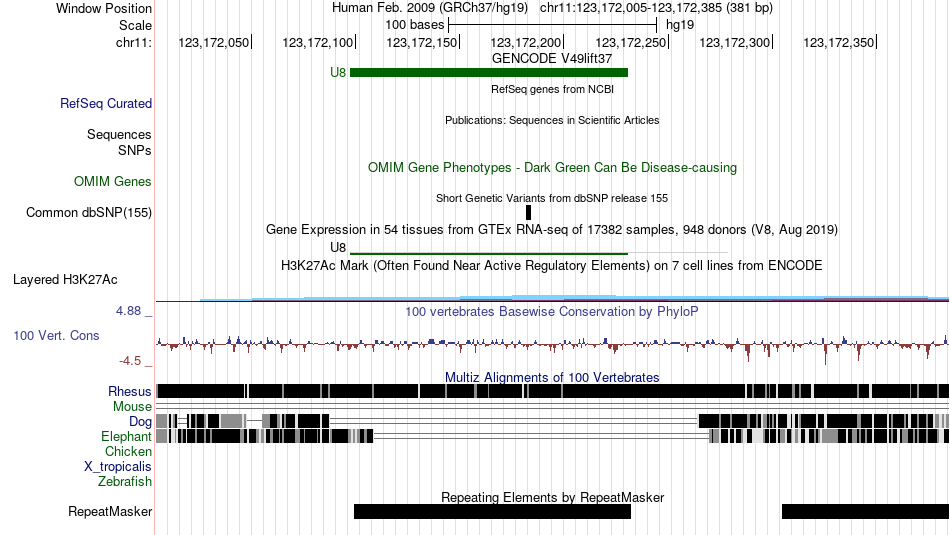Click Short Genetic Variants dbSNP title
Screen dimensions: 950x535
pyautogui.click(x=552, y=198)
